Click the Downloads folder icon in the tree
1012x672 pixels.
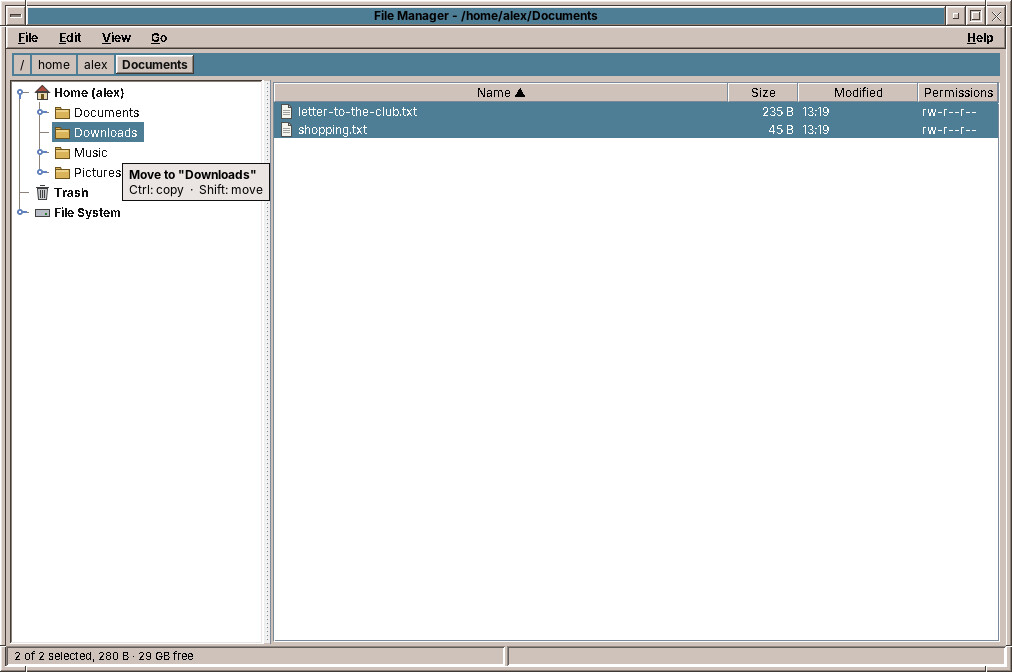click(62, 133)
